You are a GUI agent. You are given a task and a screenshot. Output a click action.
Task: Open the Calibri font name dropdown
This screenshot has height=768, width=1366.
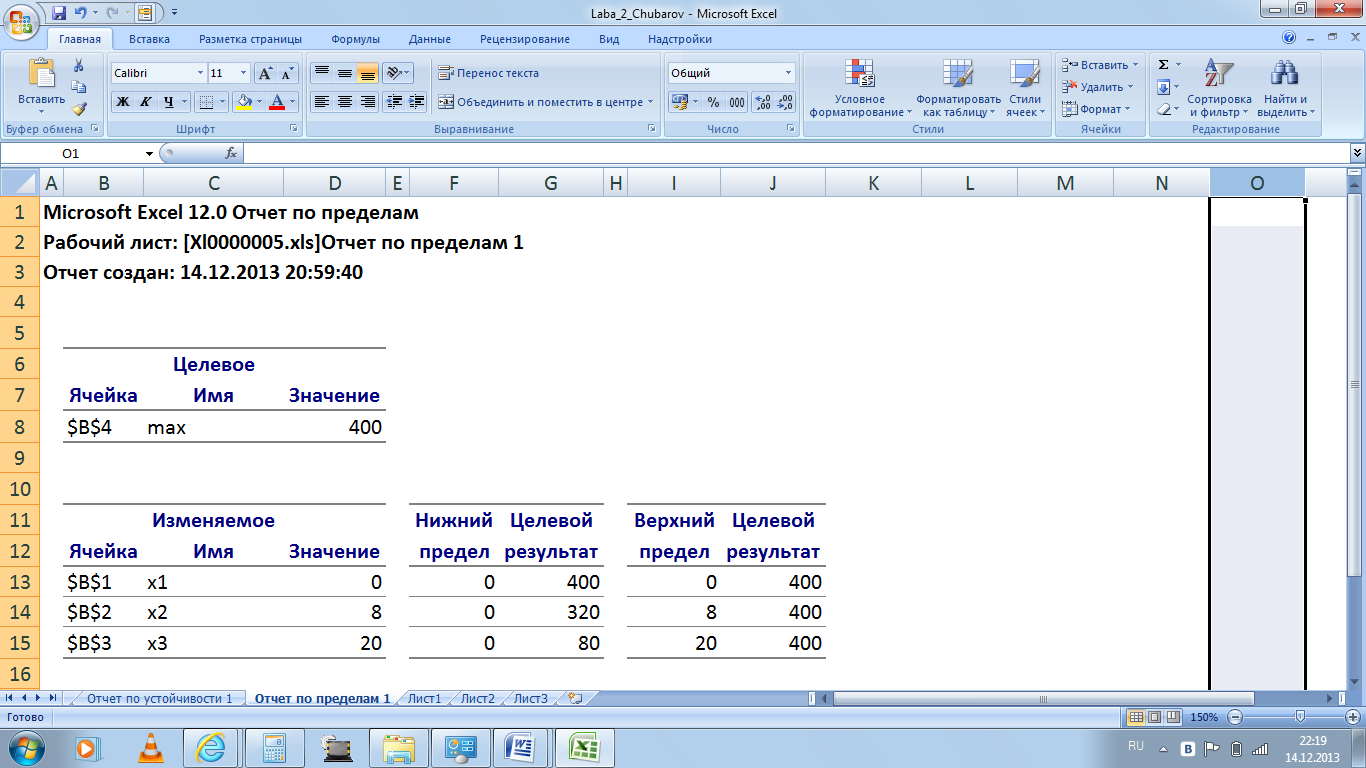199,73
